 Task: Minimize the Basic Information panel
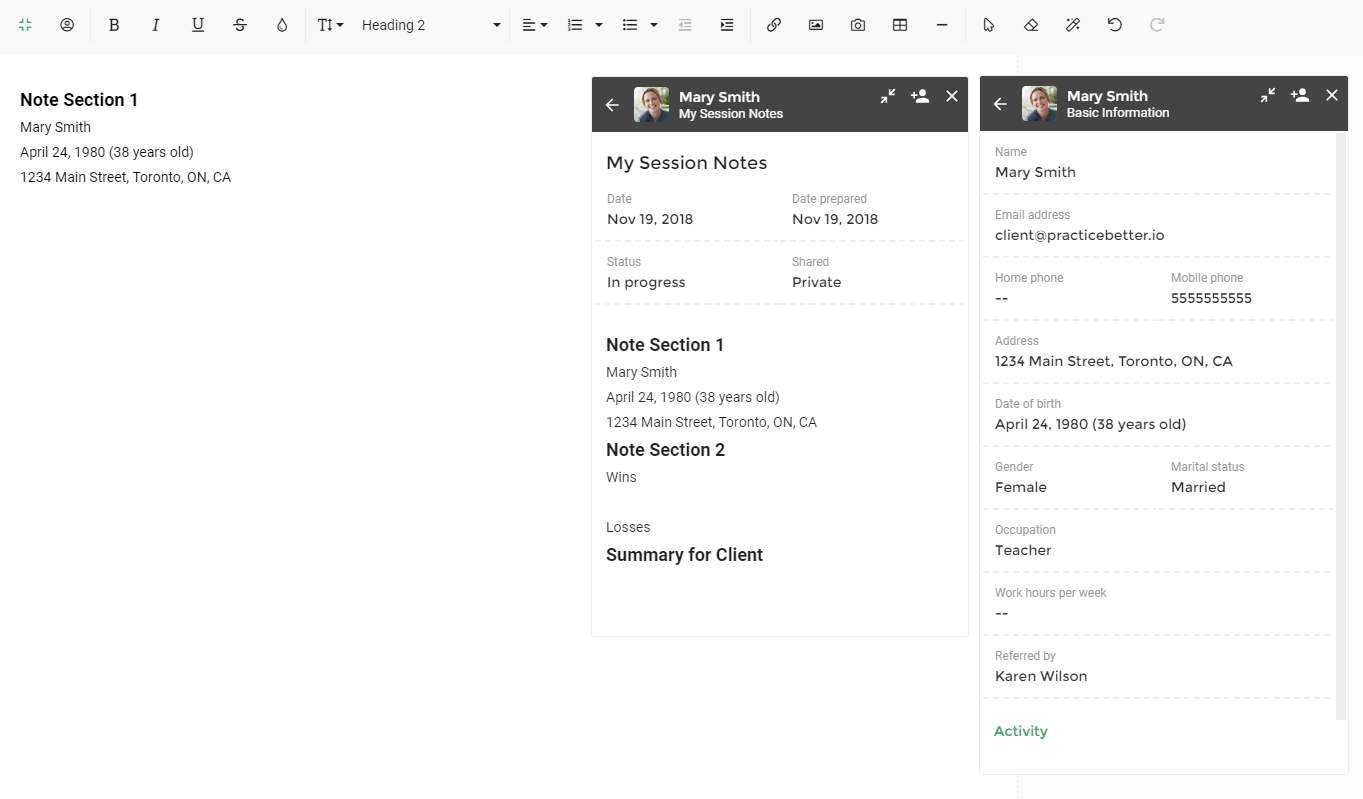tap(1268, 95)
